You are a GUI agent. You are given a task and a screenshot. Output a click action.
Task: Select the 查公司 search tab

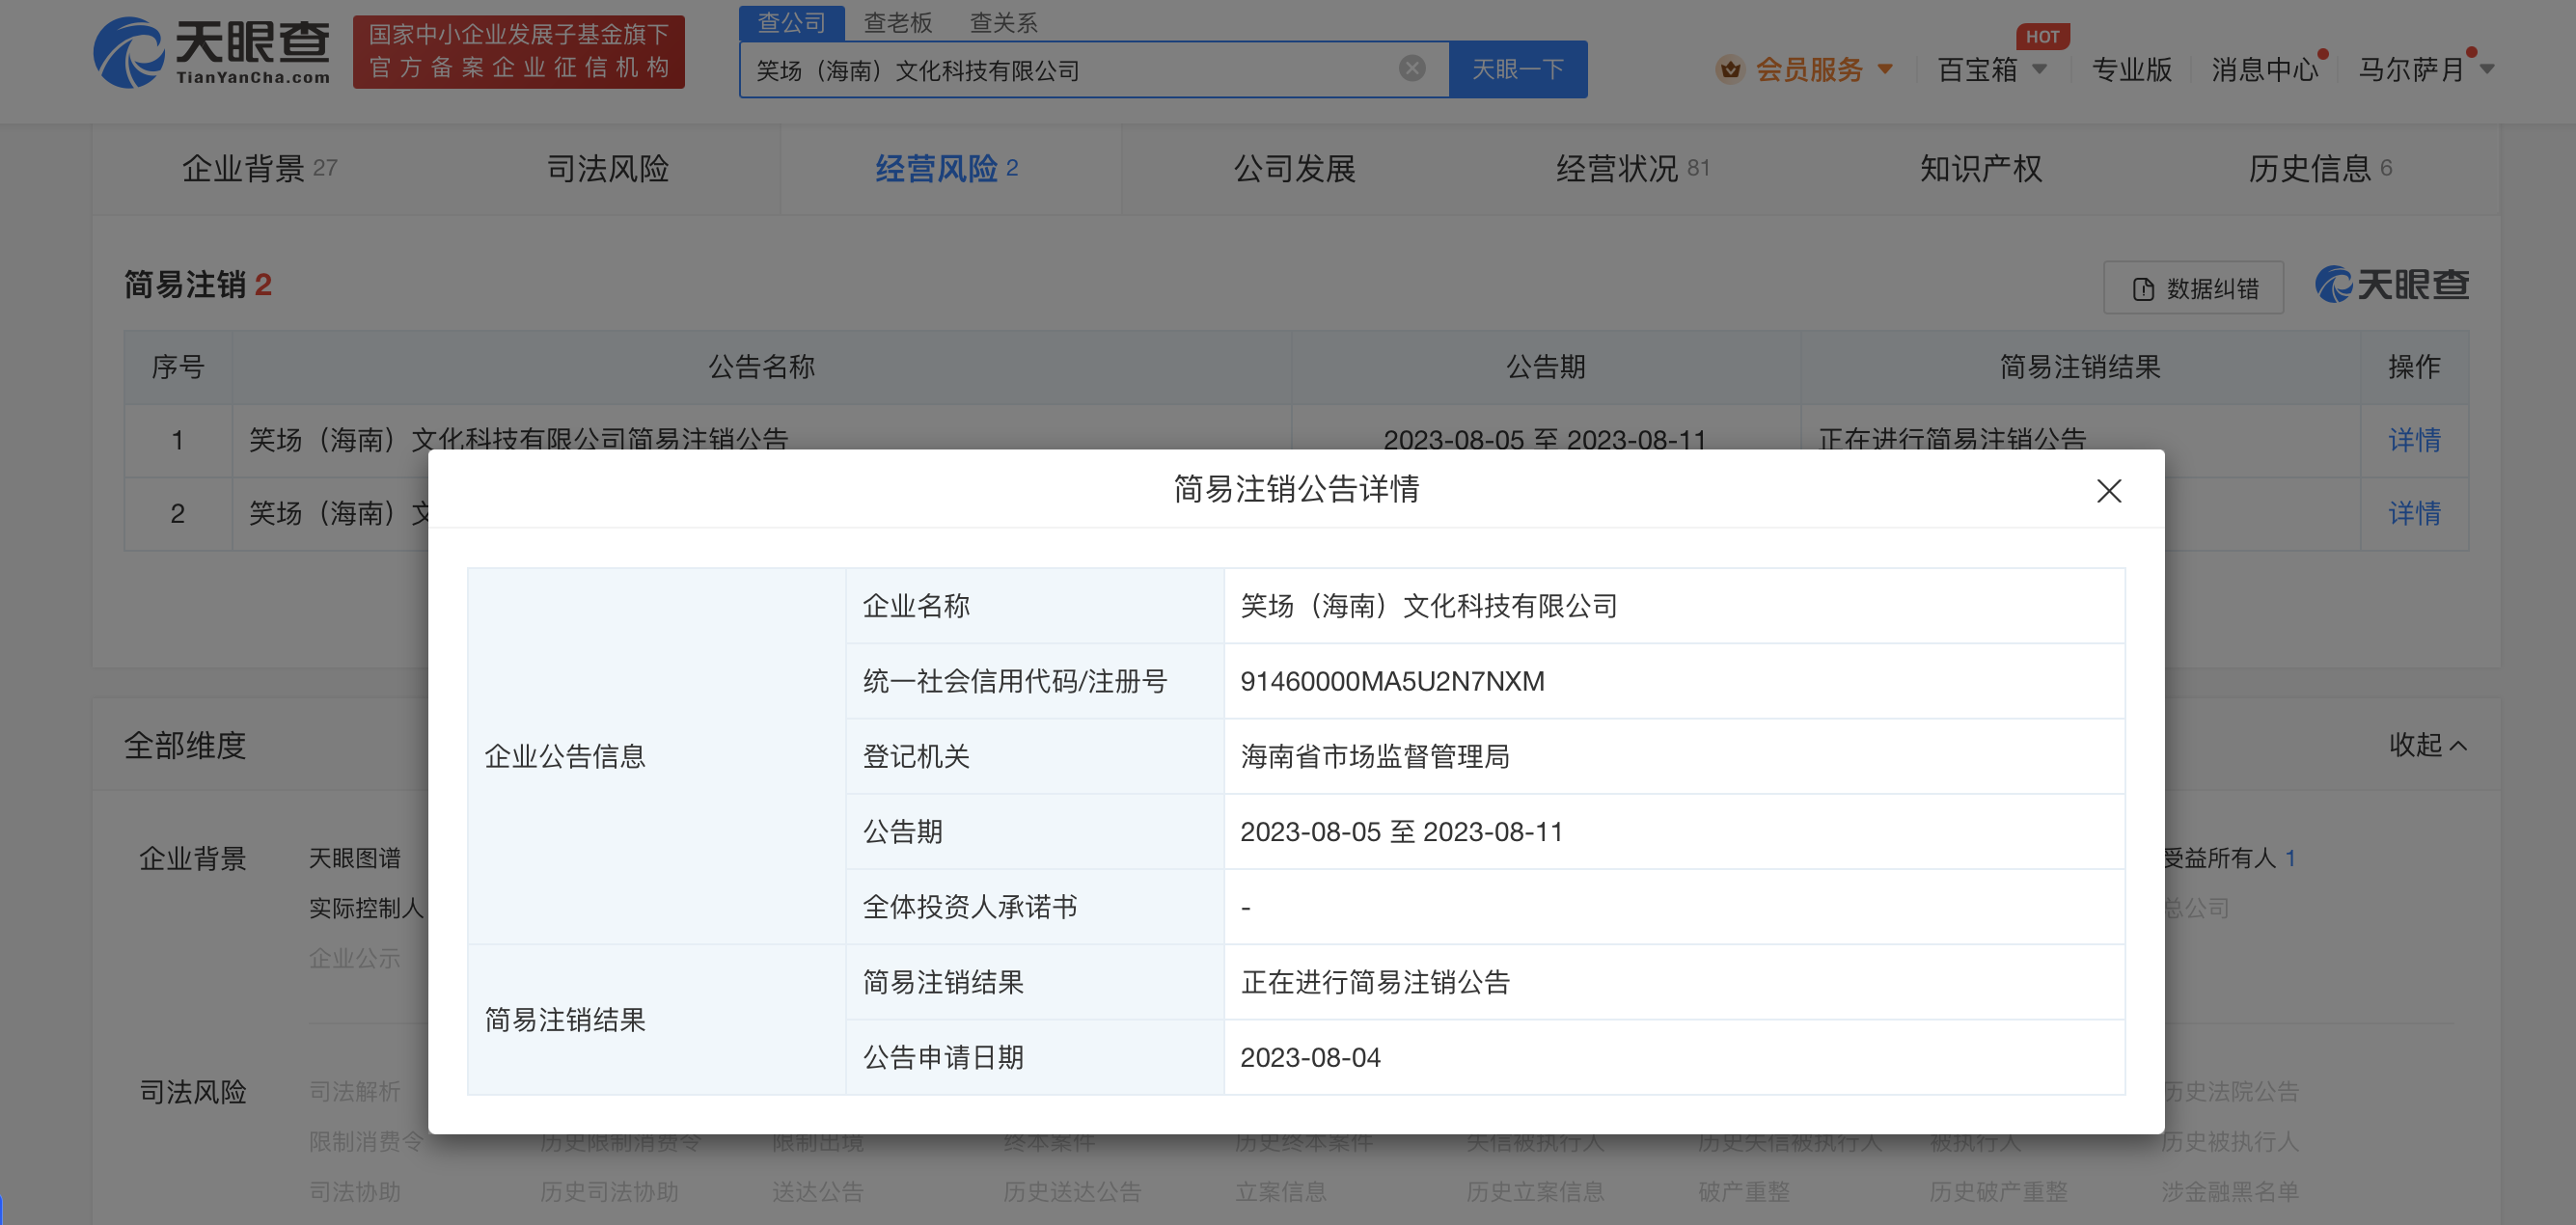[x=791, y=22]
